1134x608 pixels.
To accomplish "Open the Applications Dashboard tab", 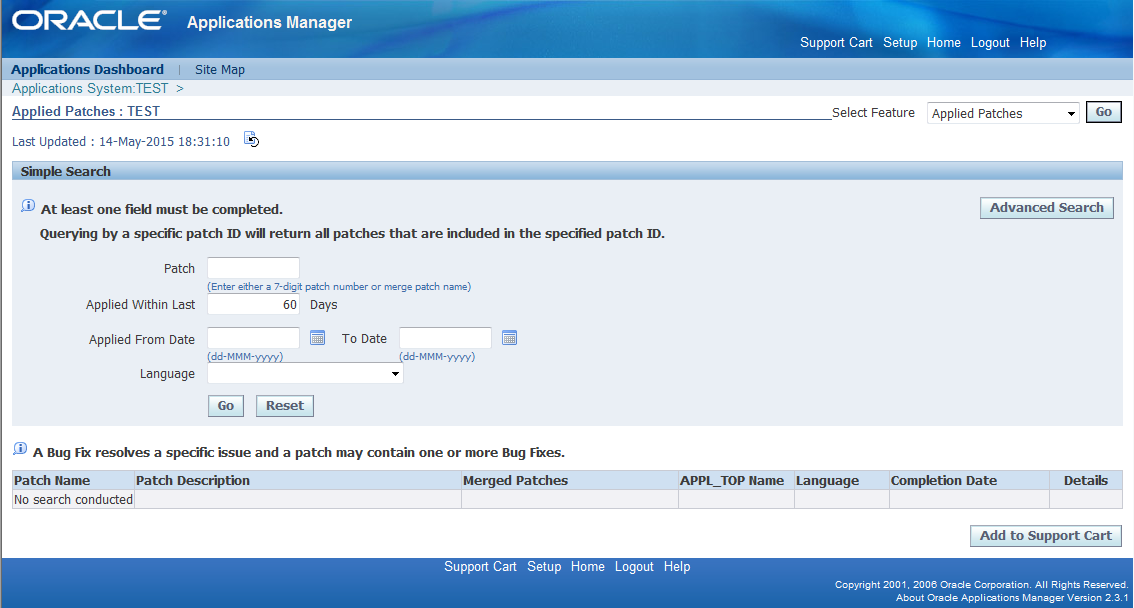I will pos(88,69).
